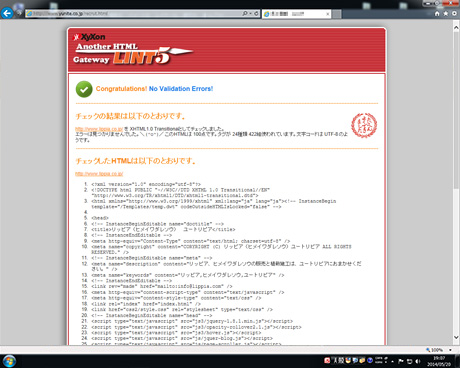Click the red seal stamp image
The image size is (460, 368).
[x=364, y=125]
